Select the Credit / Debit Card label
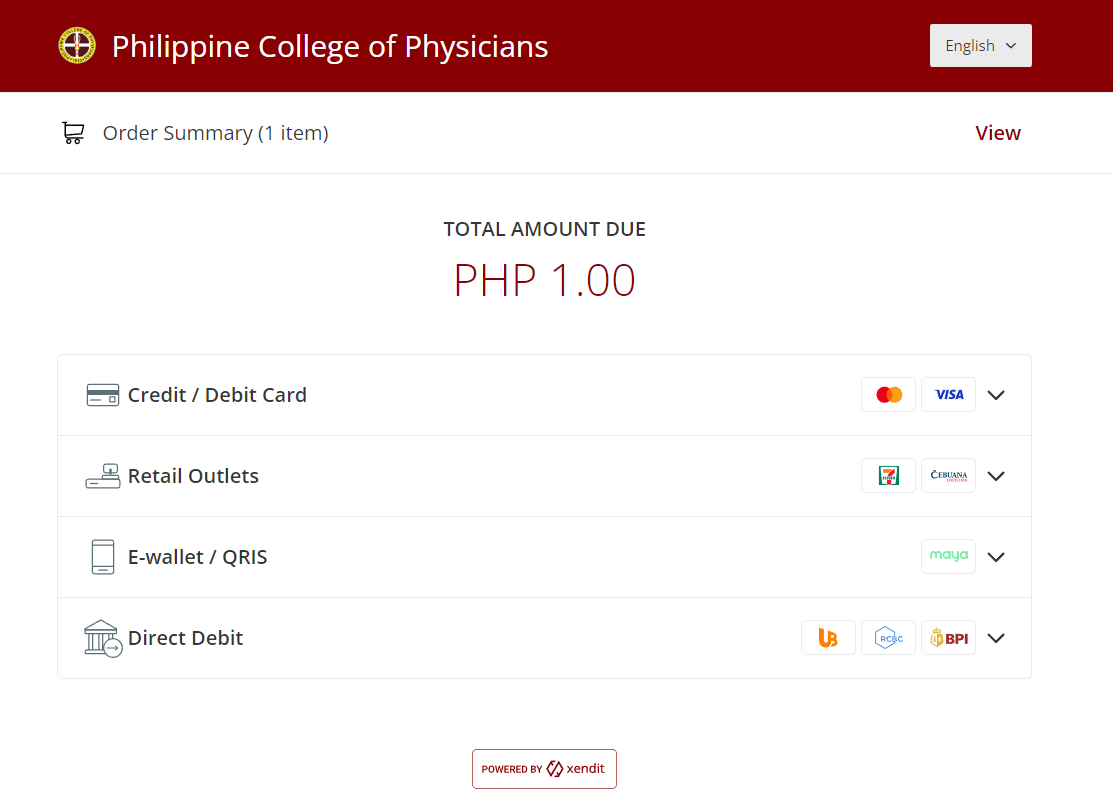 pyautogui.click(x=217, y=395)
